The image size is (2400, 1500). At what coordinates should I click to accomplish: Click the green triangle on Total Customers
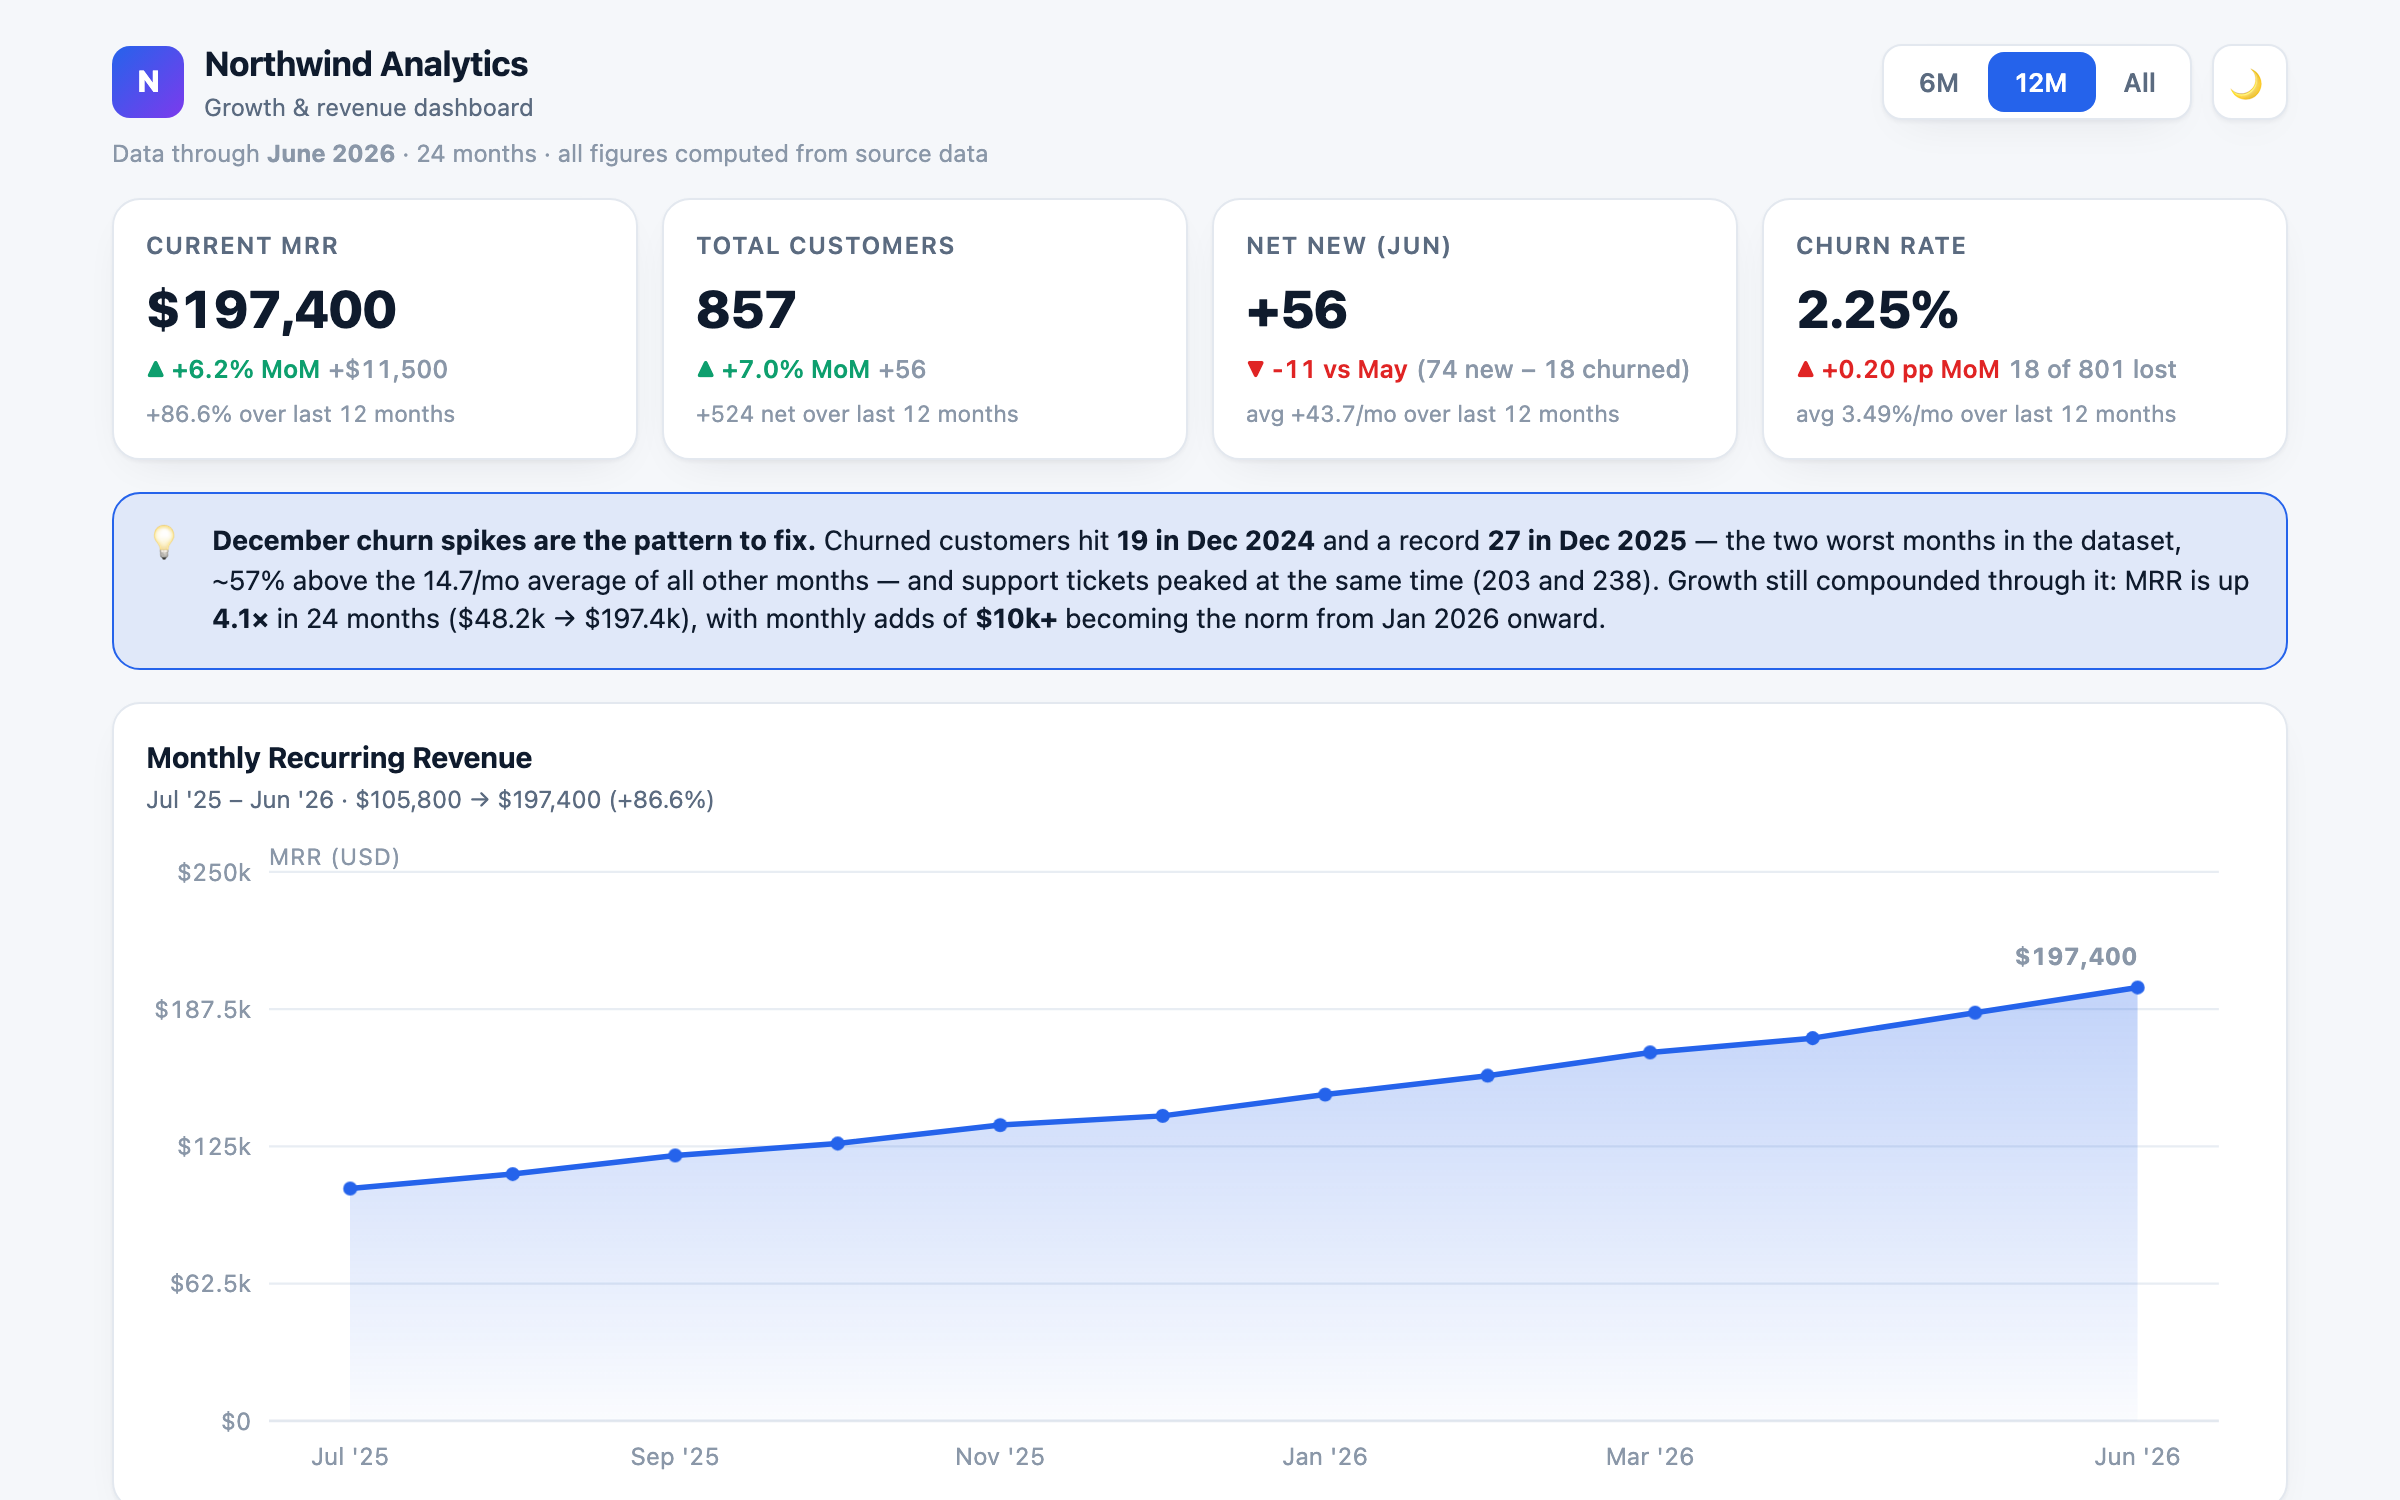pos(705,369)
